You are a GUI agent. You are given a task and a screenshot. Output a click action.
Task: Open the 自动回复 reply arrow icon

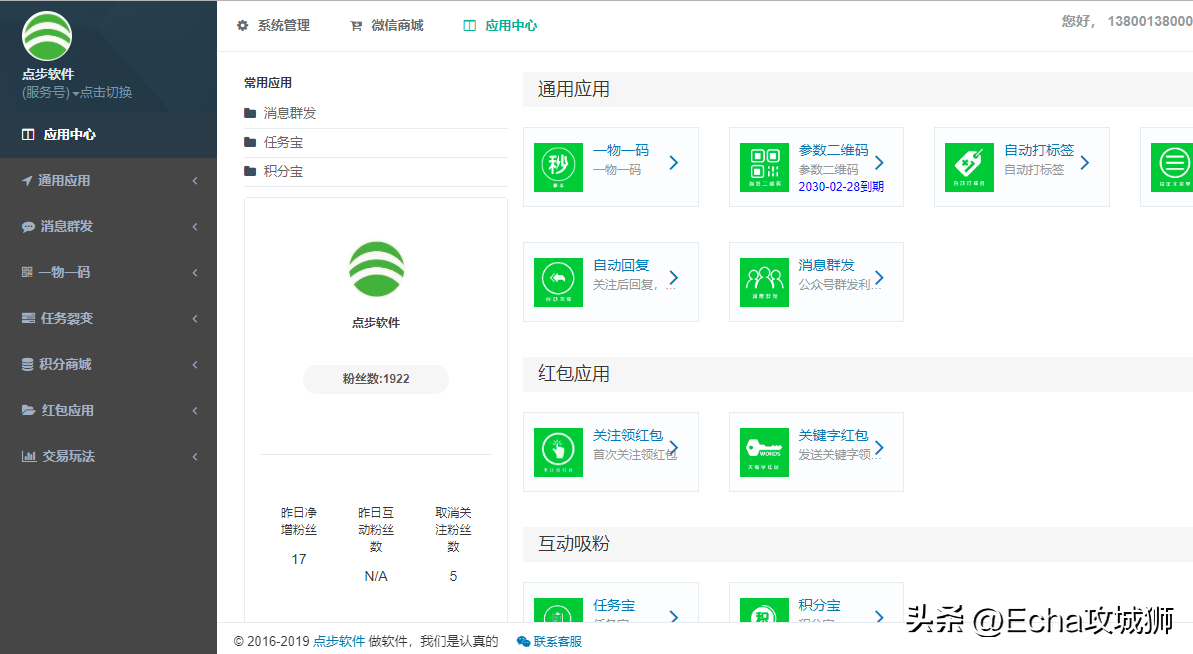(558, 282)
